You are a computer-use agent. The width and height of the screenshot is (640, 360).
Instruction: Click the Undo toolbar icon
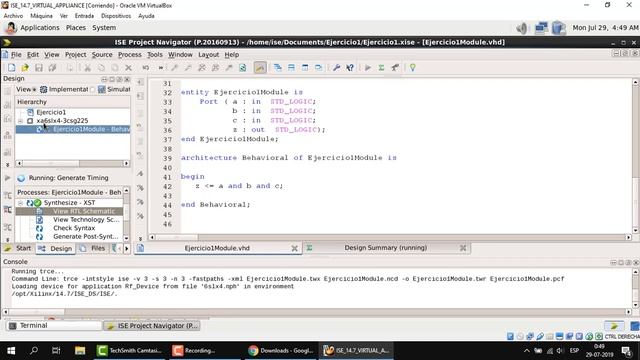tap(146, 68)
